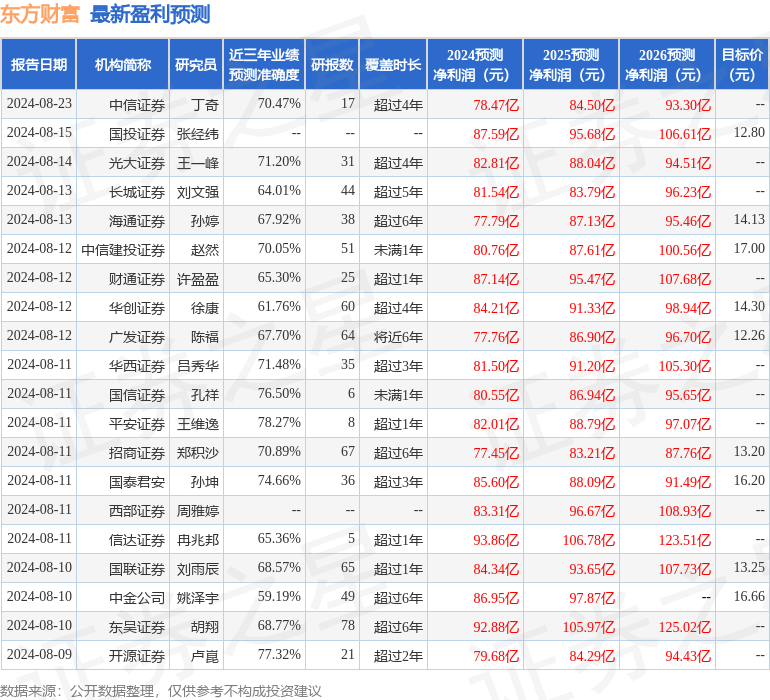Click the 近三年业绩预测准确度 column header
The image size is (770, 700).
tap(264, 64)
